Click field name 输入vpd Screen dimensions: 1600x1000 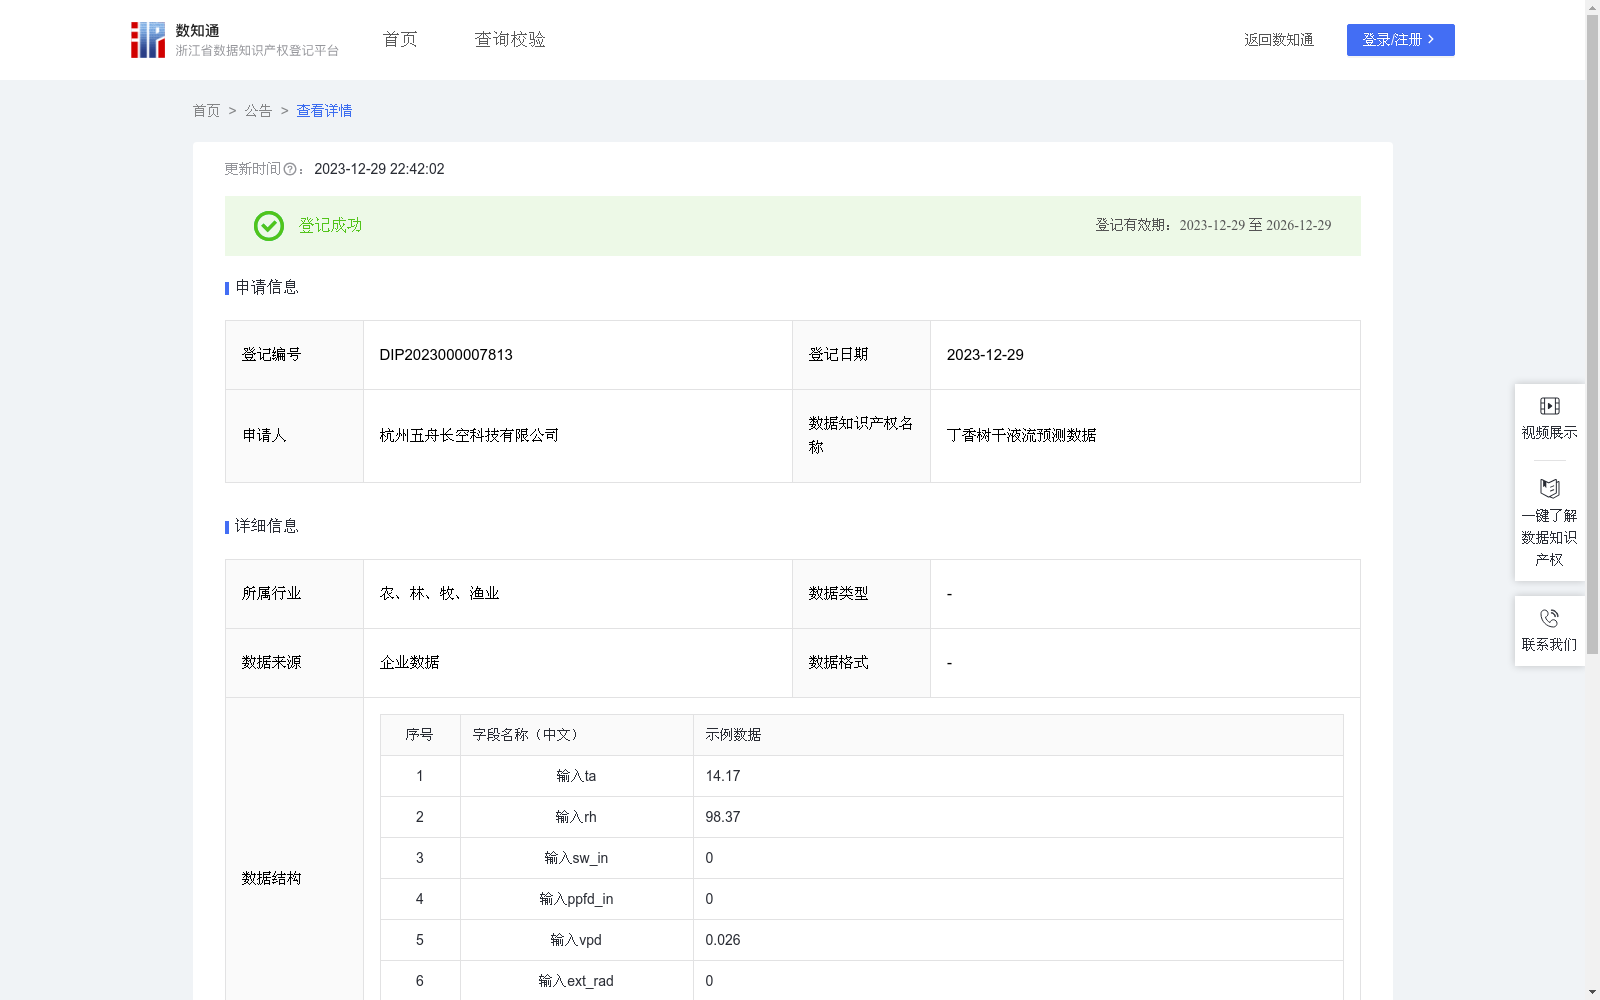click(576, 940)
